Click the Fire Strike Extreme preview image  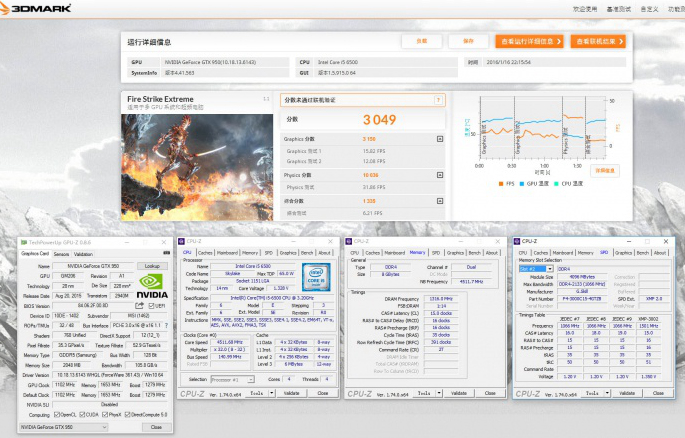tap(197, 167)
